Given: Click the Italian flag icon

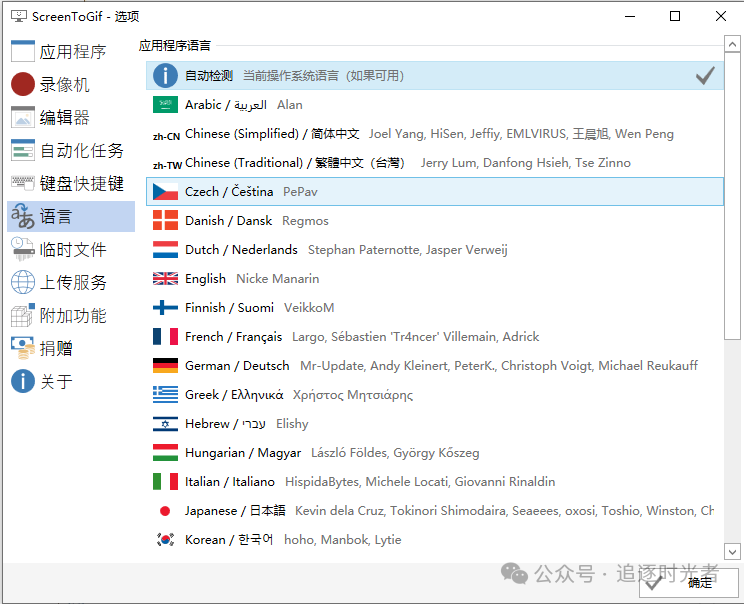Looking at the screenshot, I should (165, 482).
